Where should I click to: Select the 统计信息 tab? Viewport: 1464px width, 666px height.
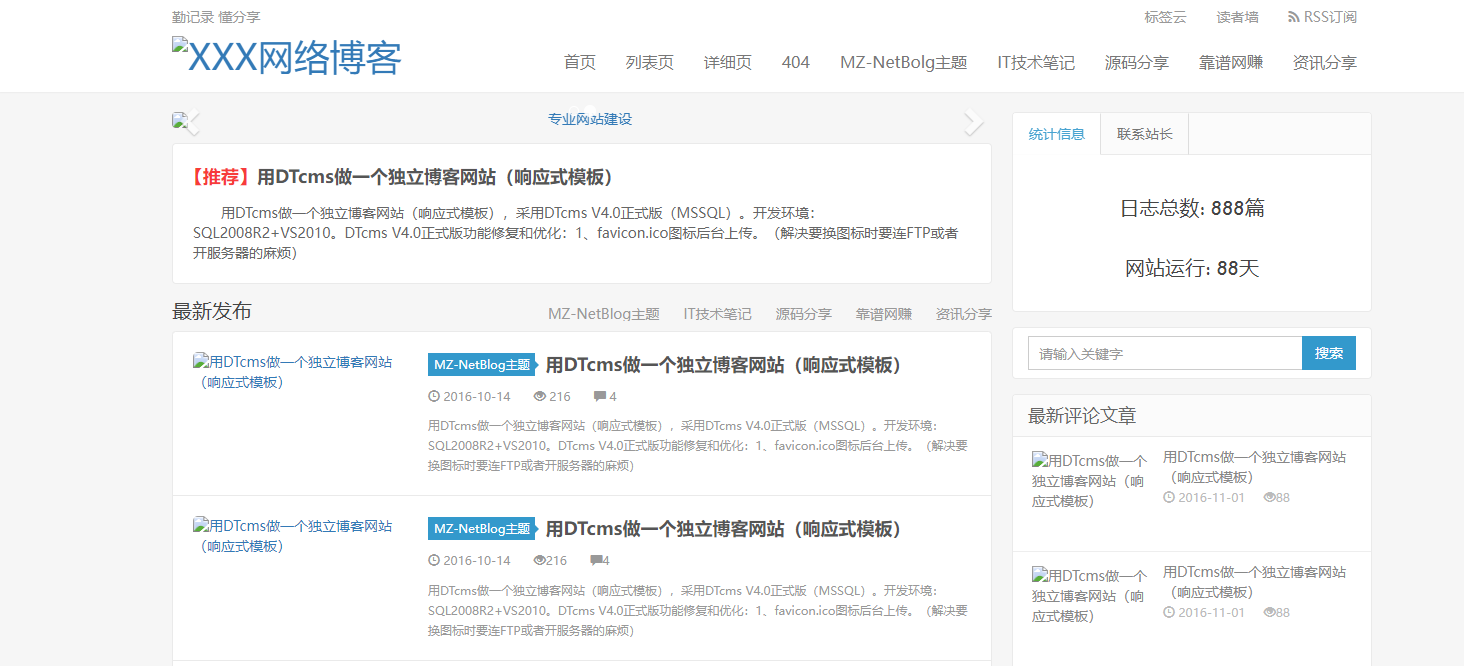click(x=1057, y=133)
